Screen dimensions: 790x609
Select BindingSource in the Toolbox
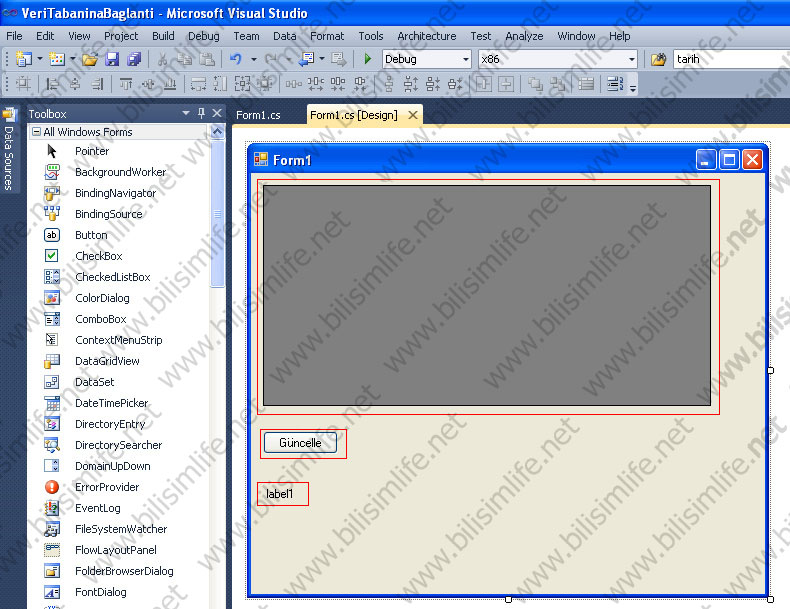click(108, 214)
